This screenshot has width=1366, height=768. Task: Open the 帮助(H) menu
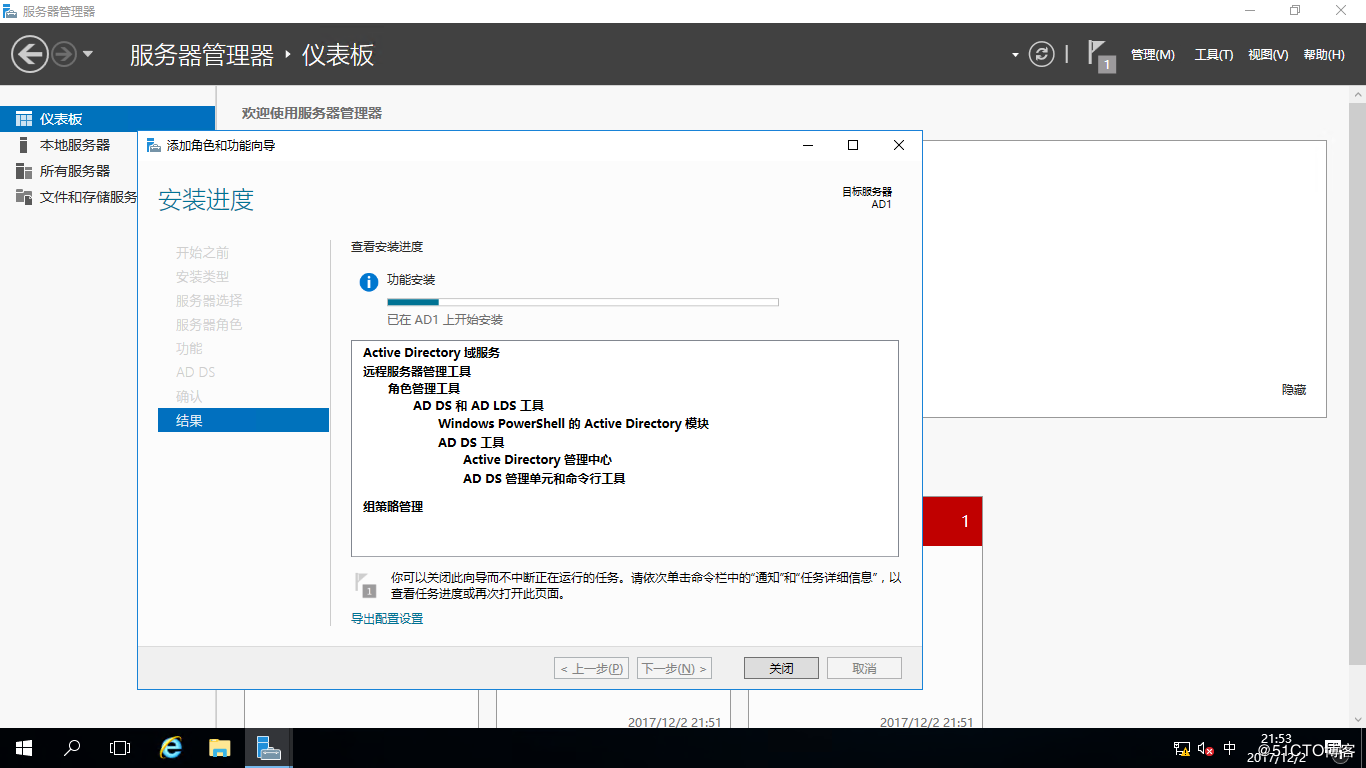pyautogui.click(x=1324, y=55)
